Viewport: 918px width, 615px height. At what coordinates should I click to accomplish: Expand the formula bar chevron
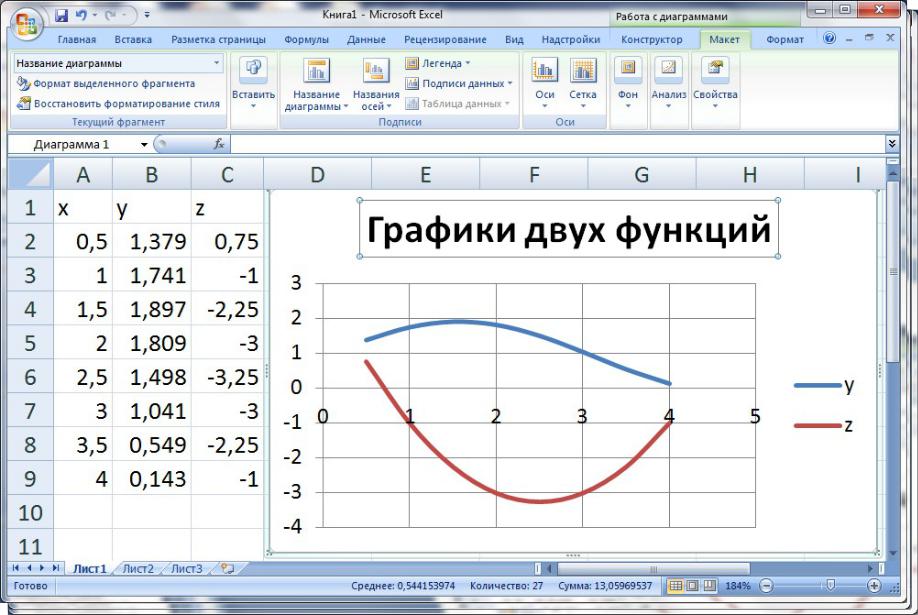(x=892, y=144)
